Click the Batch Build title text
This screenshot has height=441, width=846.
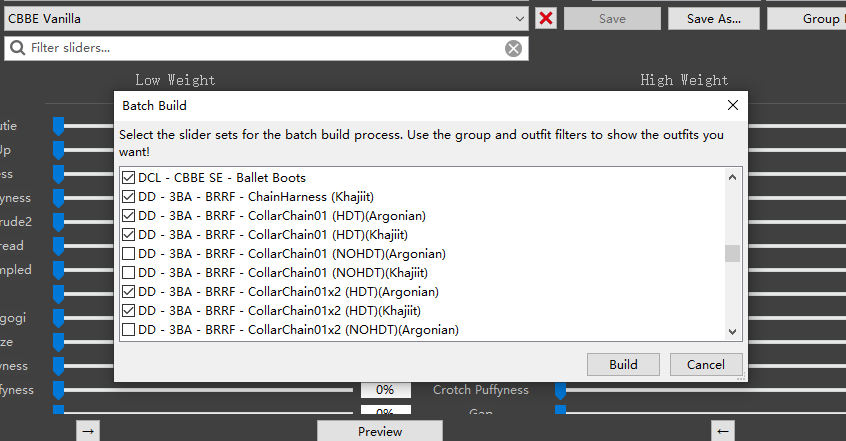(x=154, y=105)
